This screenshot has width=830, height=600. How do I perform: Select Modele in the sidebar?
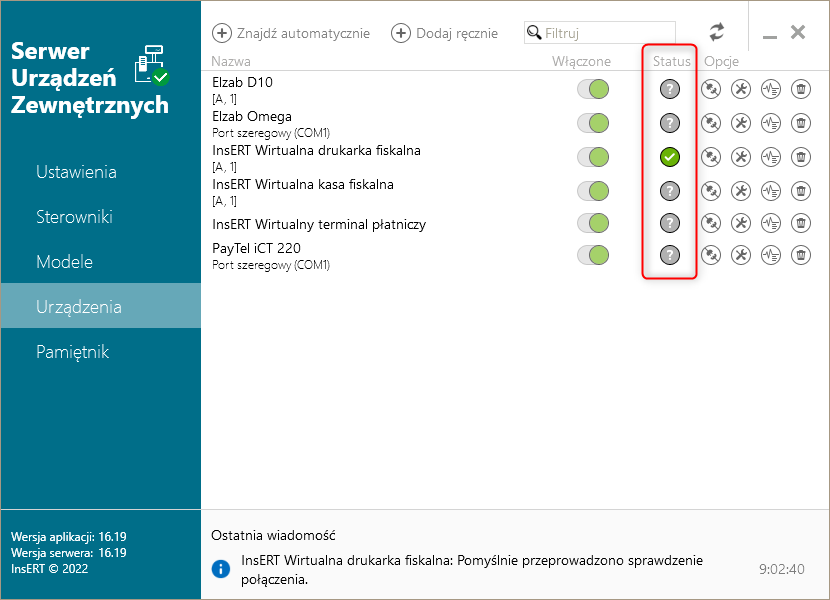101,262
